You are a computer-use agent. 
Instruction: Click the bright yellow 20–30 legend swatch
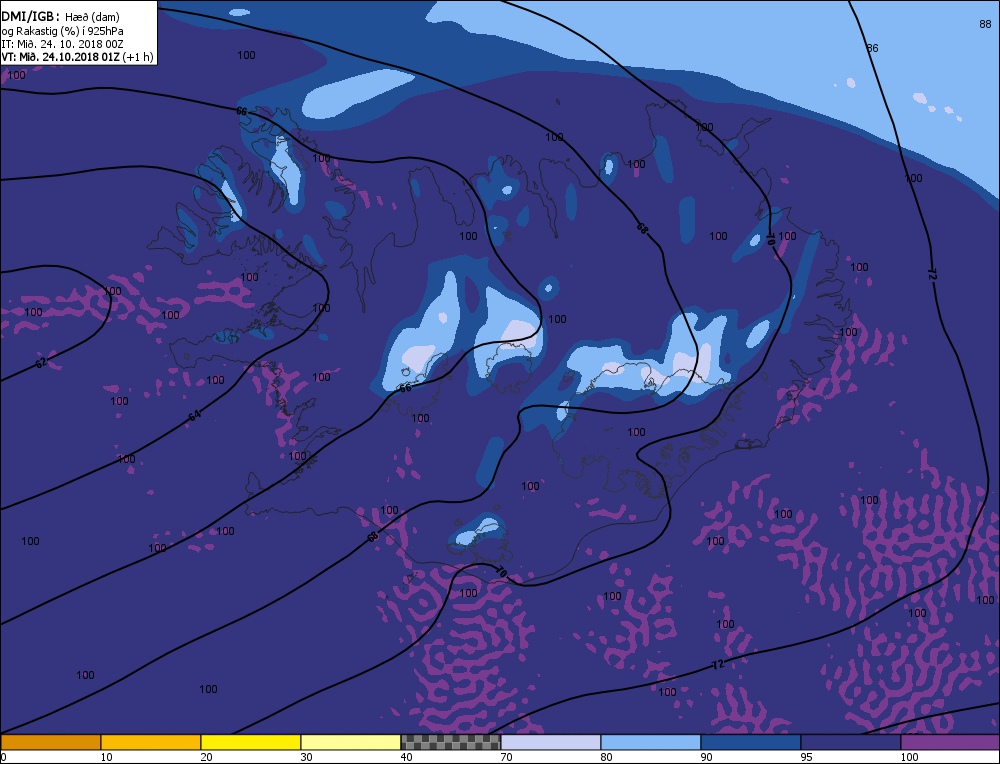pos(251,742)
